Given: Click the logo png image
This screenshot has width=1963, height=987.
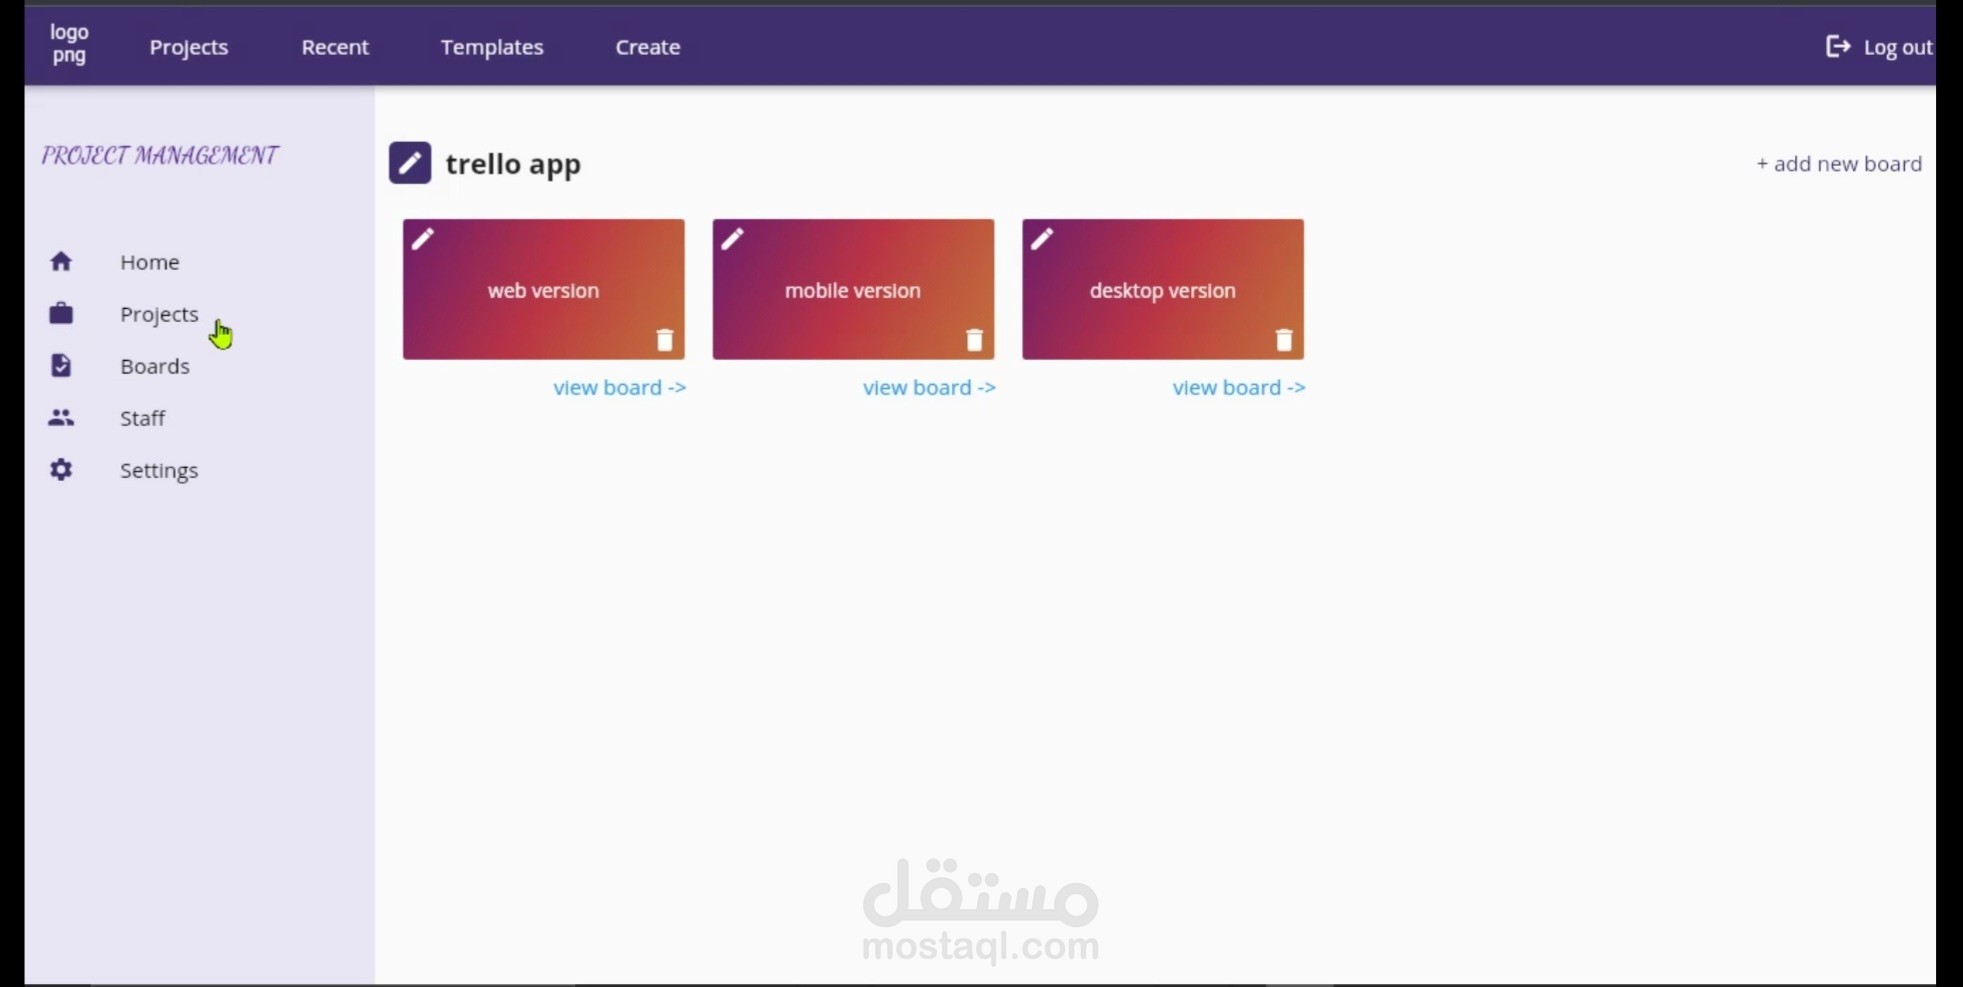Looking at the screenshot, I should [x=69, y=44].
